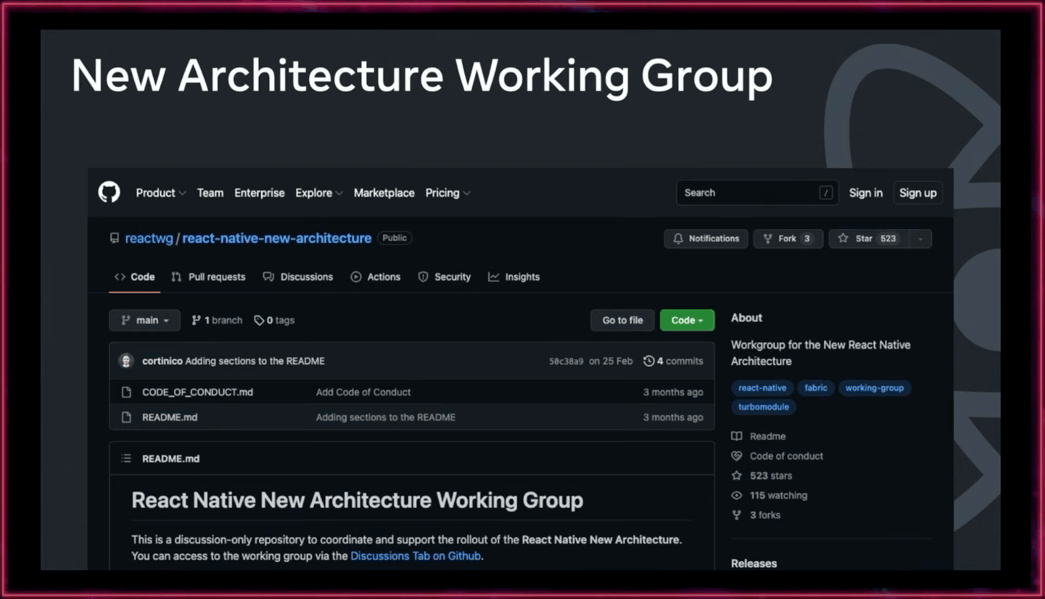
Task: Switch to the Insights tab
Action: [514, 277]
